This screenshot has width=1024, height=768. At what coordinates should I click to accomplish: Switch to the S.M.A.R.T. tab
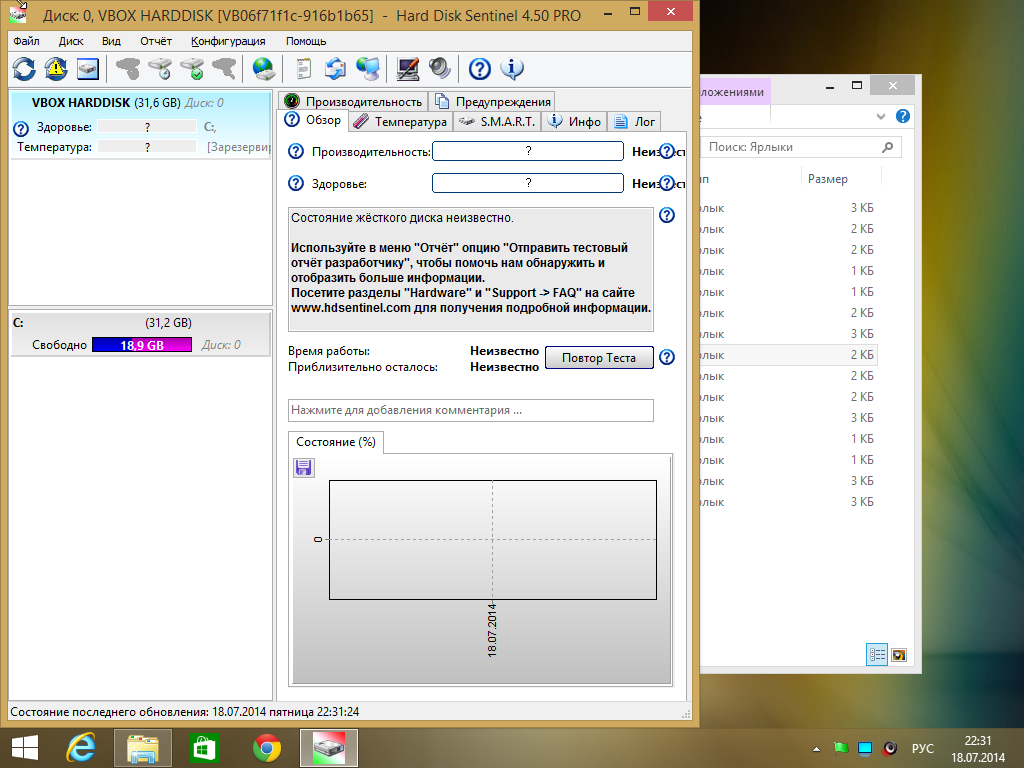(x=497, y=121)
